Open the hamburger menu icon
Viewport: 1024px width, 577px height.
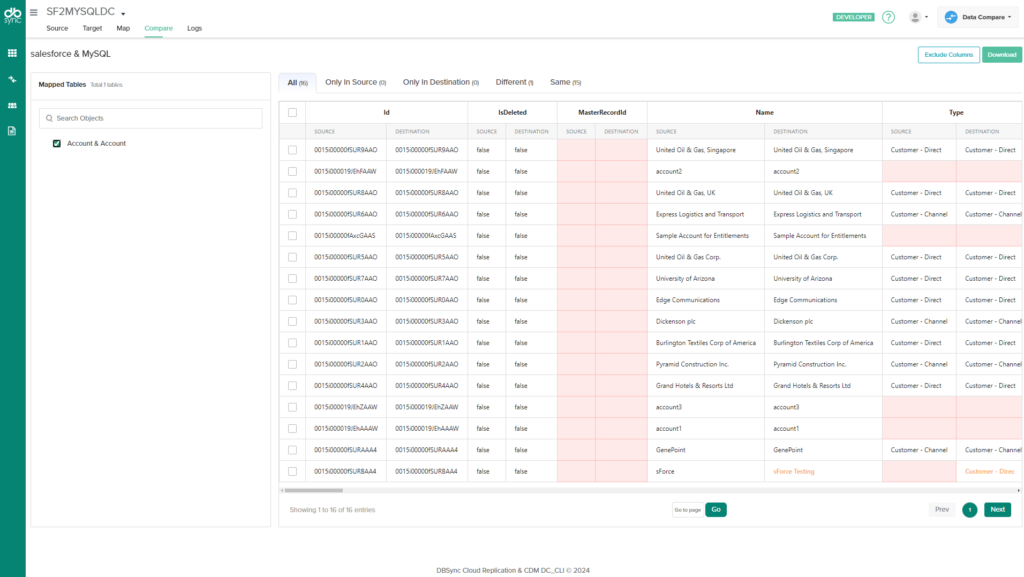click(33, 12)
